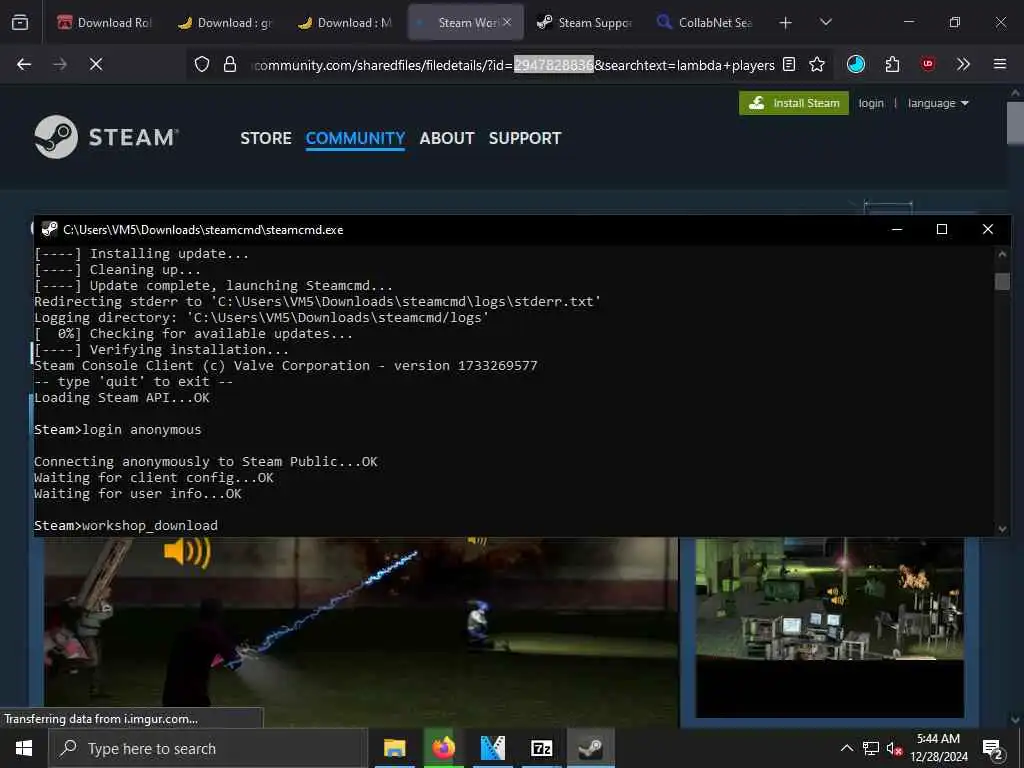Switch to the Steam Support tab
1024x768 pixels.
(x=584, y=23)
